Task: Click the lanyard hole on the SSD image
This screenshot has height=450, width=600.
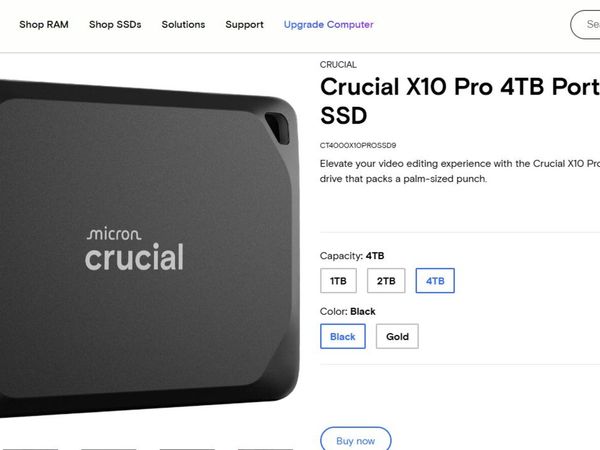Action: (277, 128)
